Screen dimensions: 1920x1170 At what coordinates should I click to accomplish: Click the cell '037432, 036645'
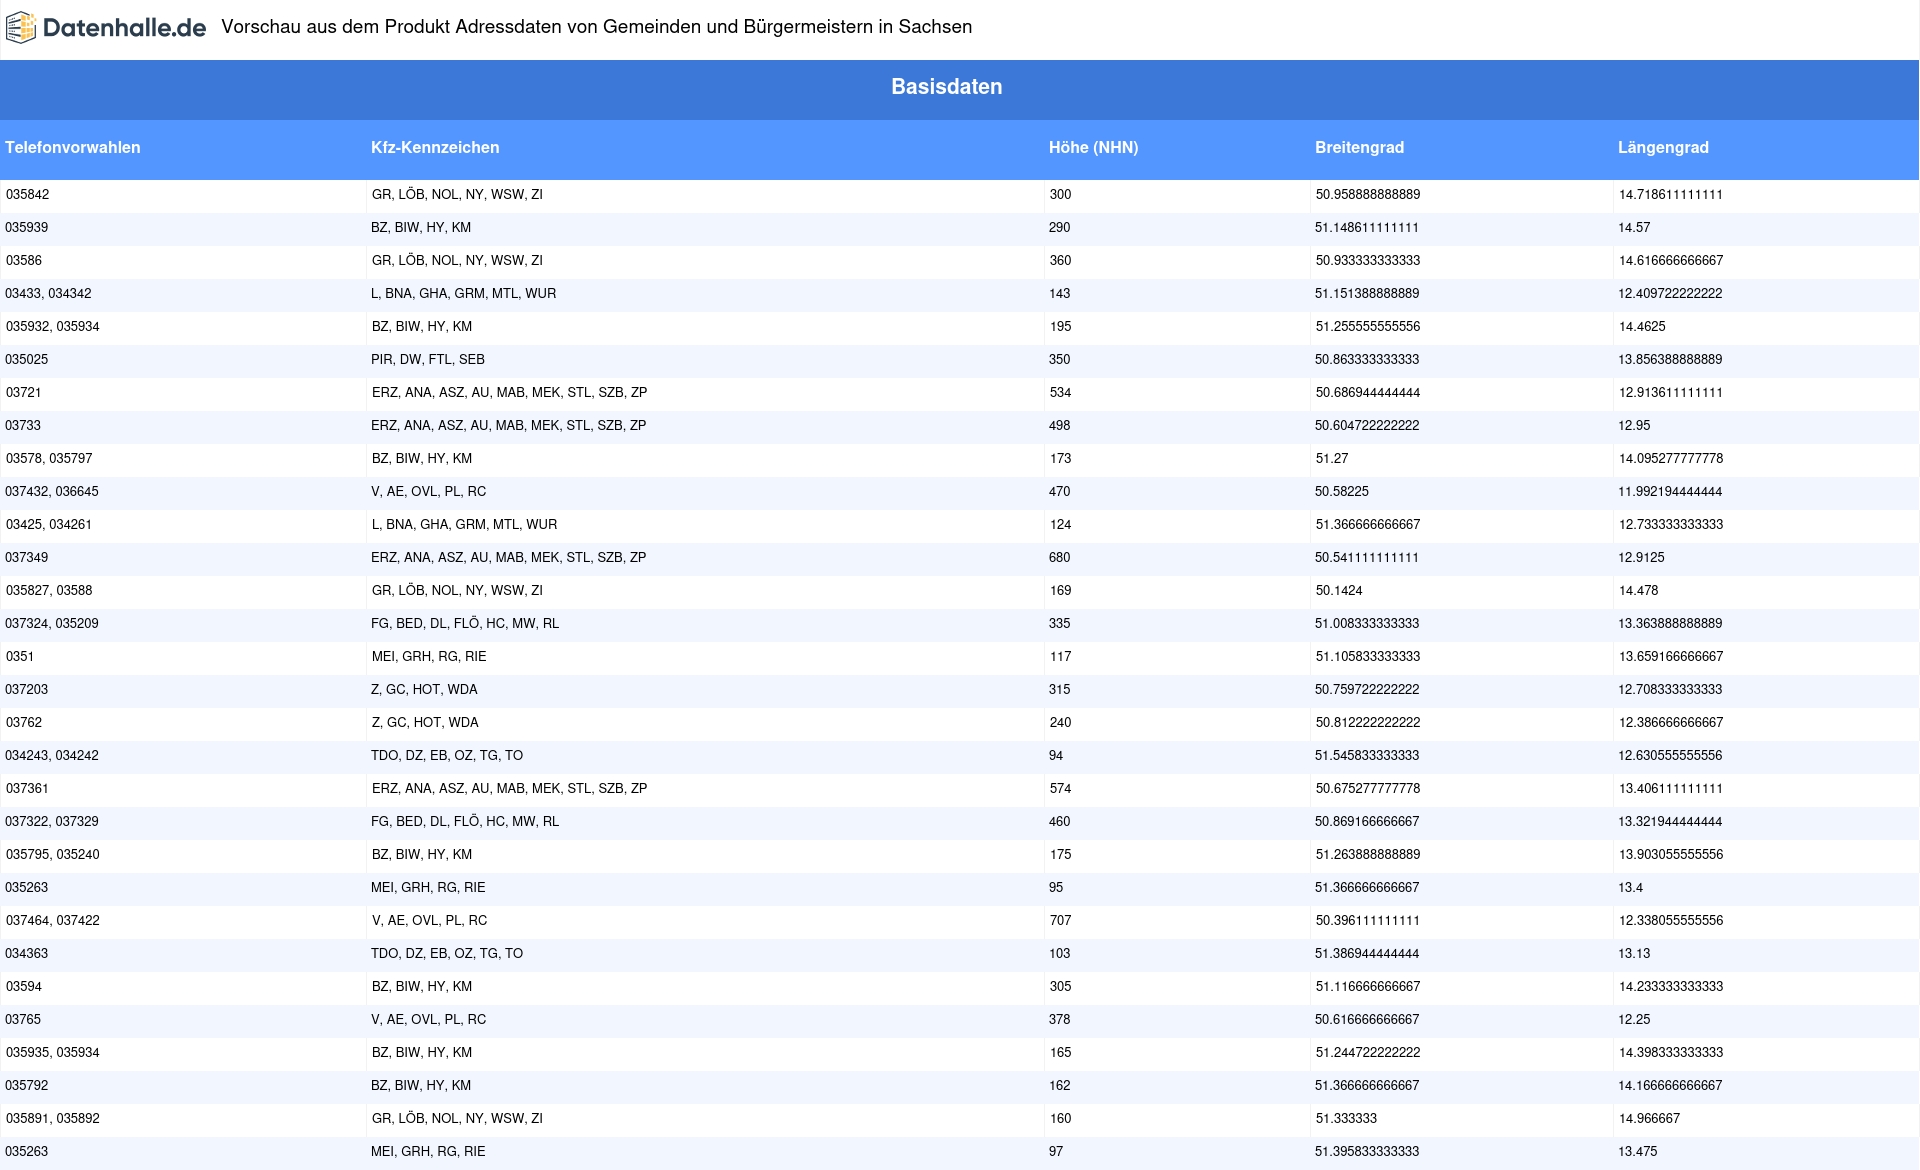tap(52, 492)
